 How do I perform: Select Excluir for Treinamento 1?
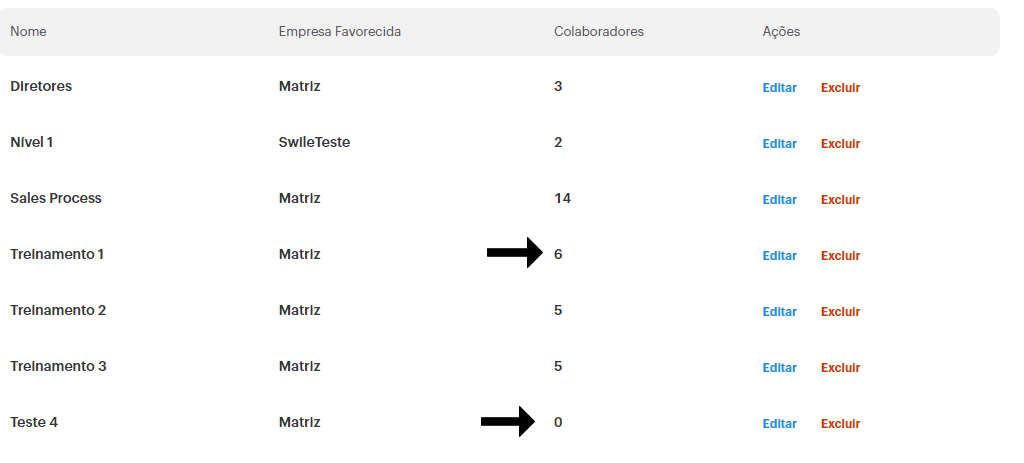pos(840,256)
